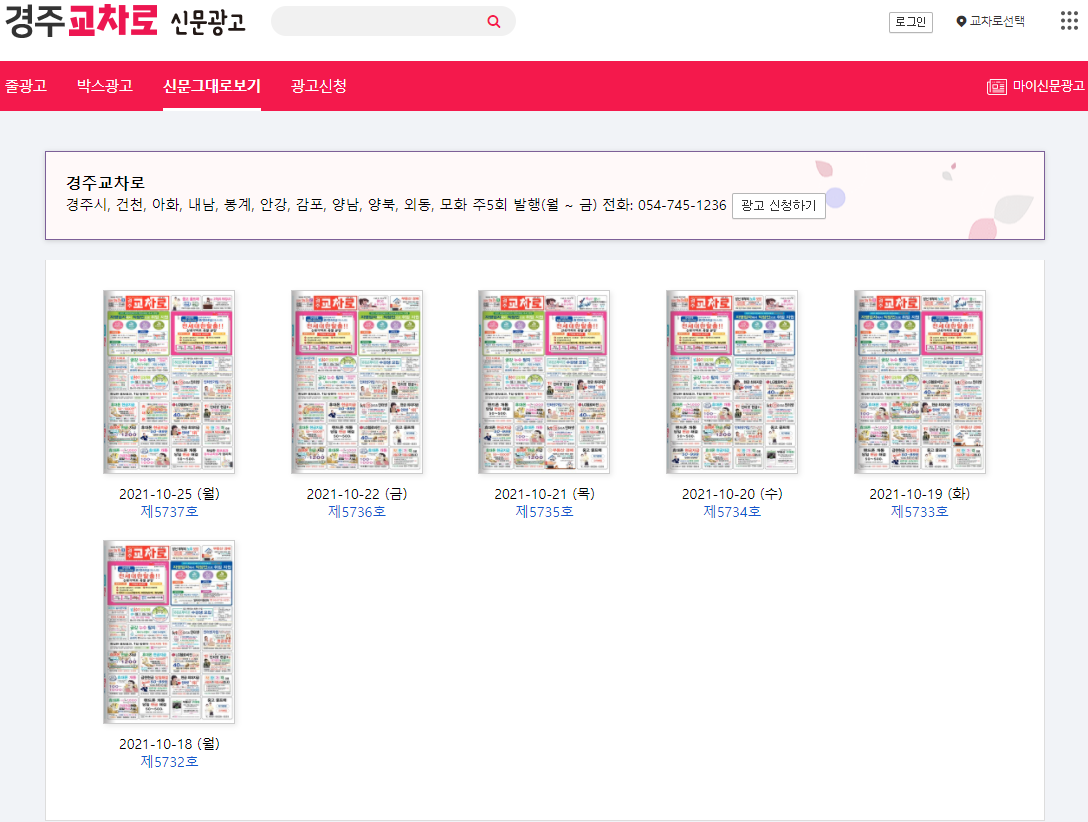Click the 광고 신청하기 button
1088x822 pixels.
pos(779,205)
